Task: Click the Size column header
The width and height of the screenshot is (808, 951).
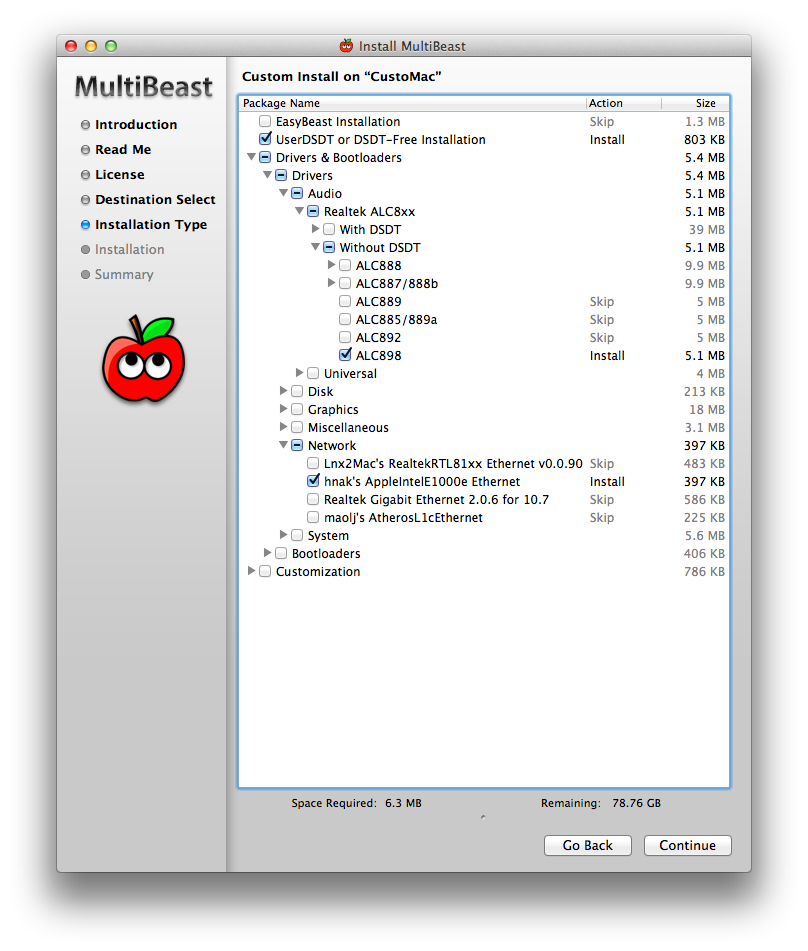Action: 695,103
